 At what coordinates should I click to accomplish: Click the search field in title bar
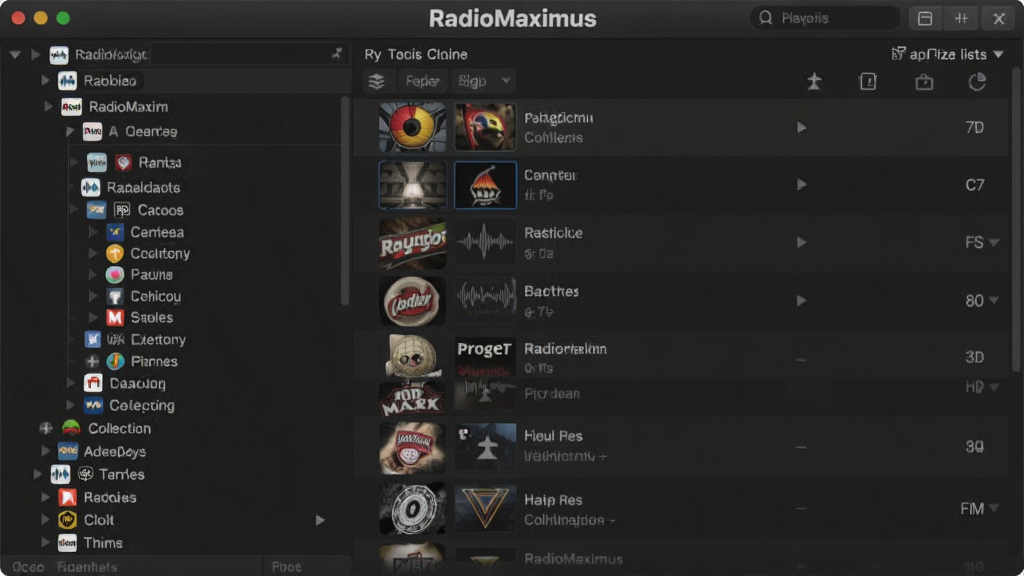tap(824, 18)
